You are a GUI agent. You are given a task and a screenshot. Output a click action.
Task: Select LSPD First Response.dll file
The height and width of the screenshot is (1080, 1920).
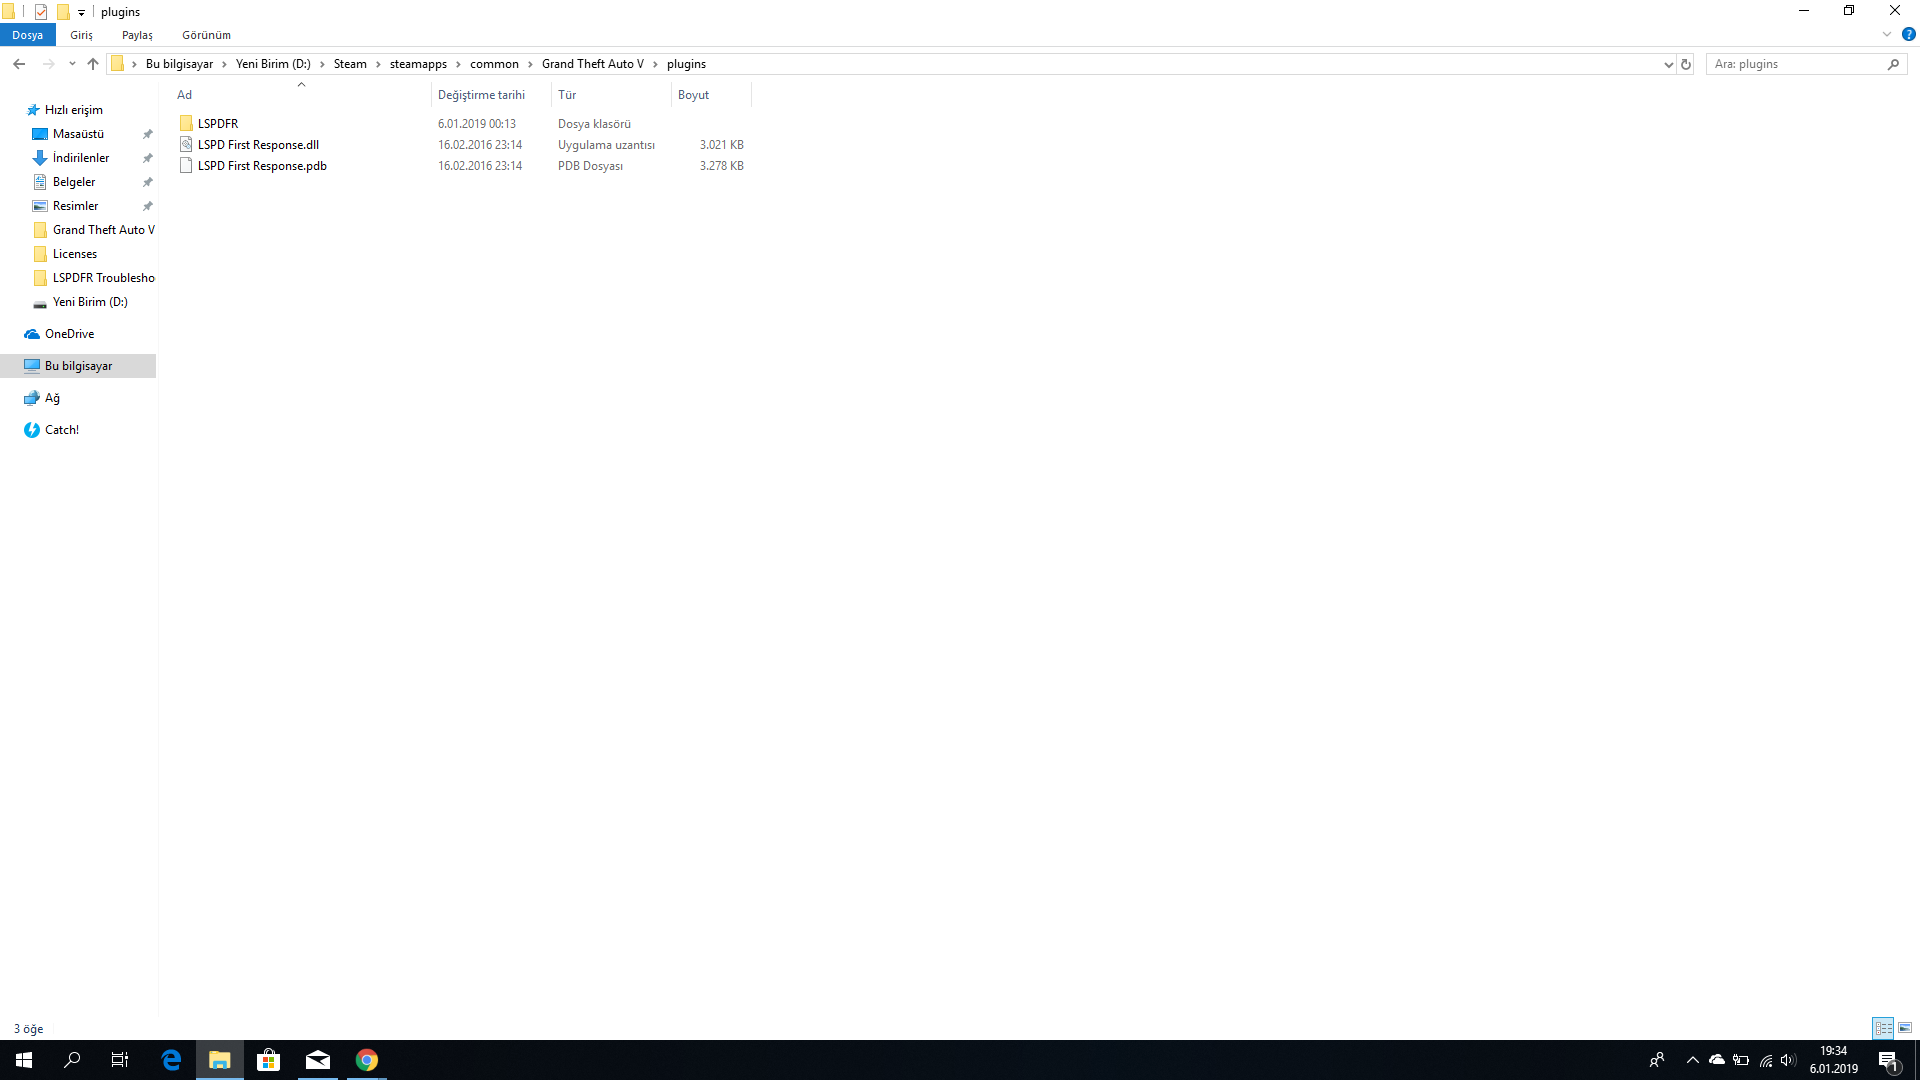point(258,145)
